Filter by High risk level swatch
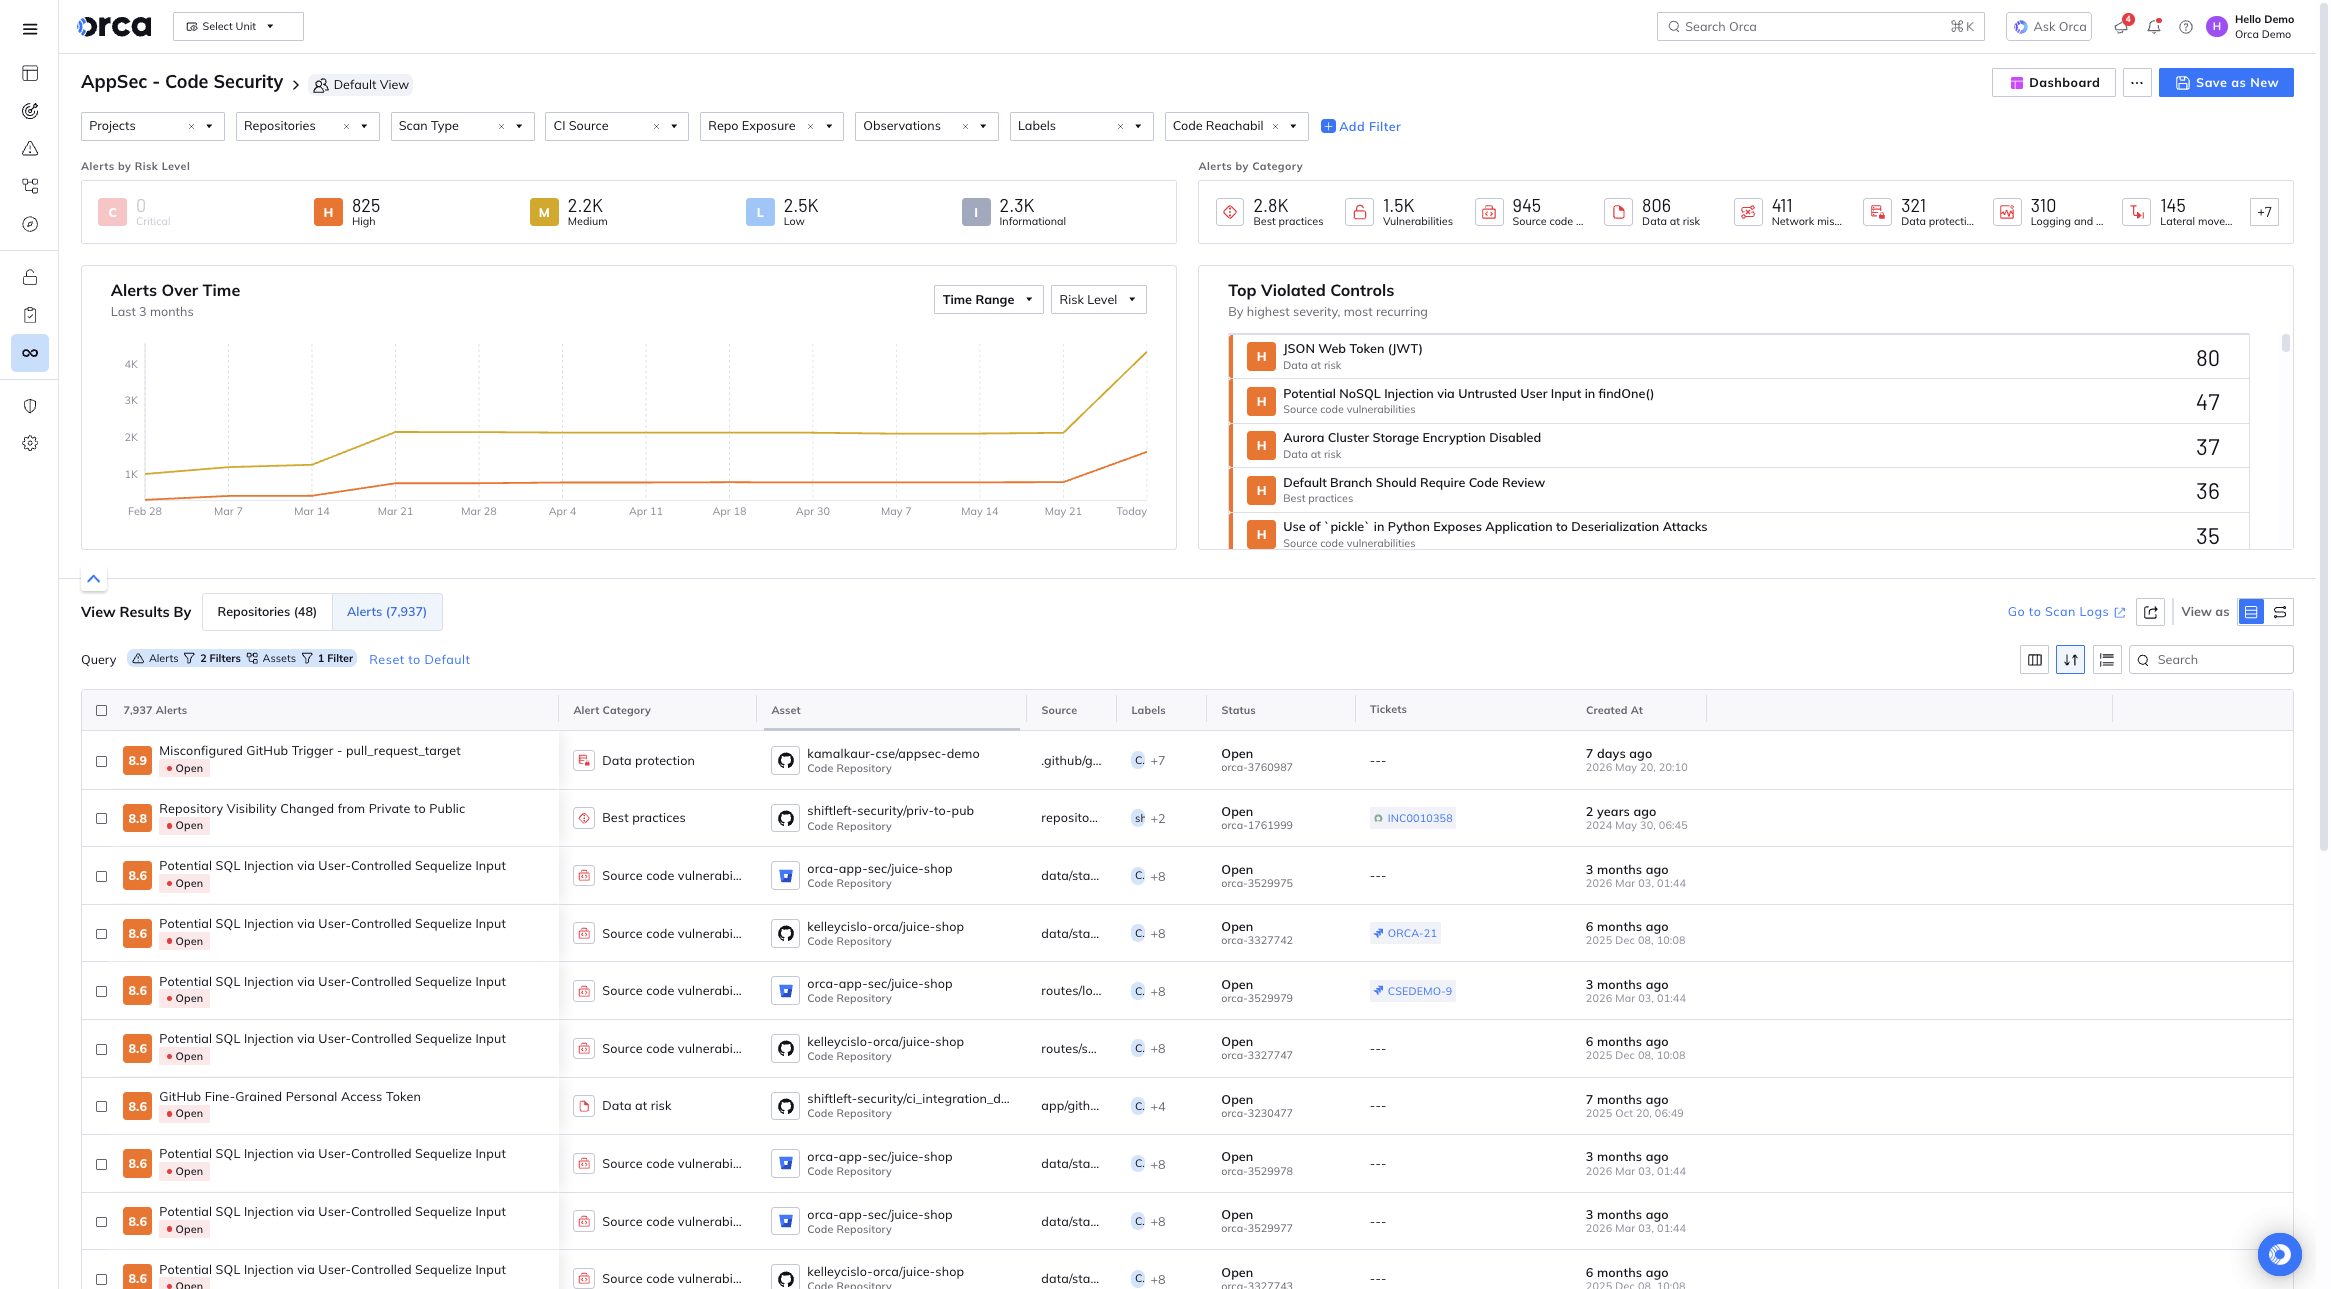 [328, 212]
